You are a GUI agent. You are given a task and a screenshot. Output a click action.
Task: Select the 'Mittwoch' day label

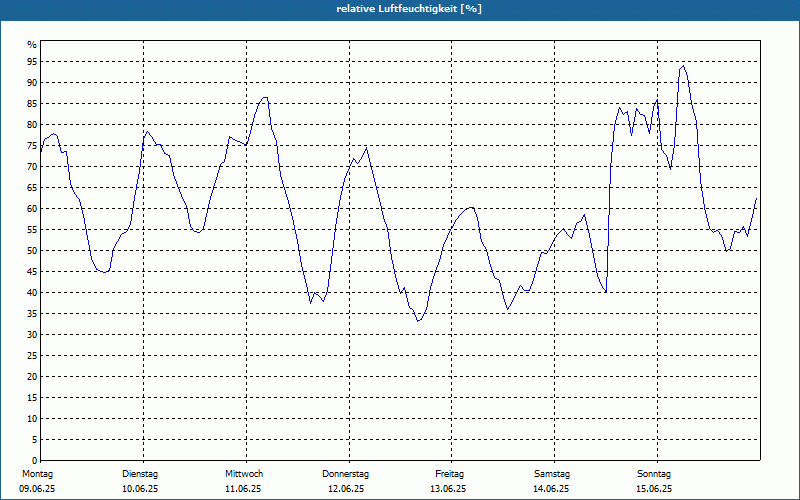tap(244, 474)
